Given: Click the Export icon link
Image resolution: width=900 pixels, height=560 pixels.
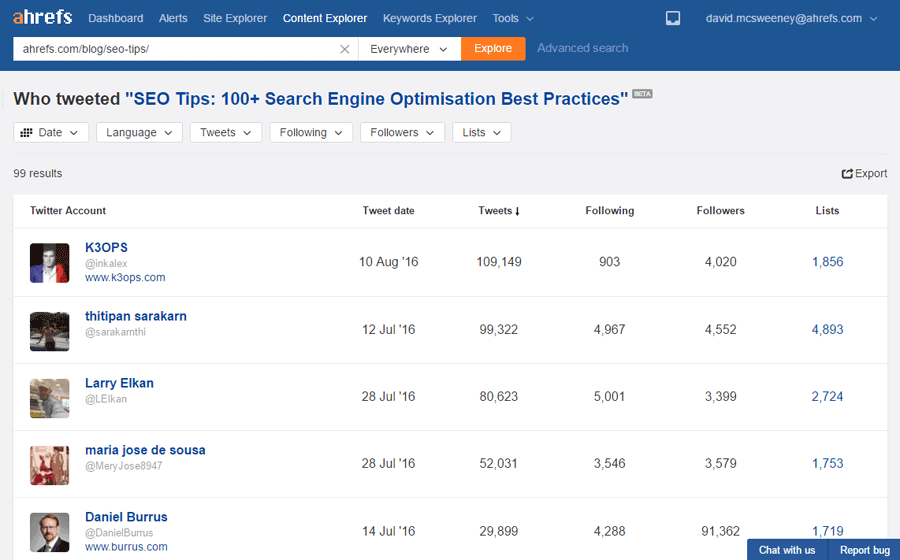Looking at the screenshot, I should tap(864, 173).
